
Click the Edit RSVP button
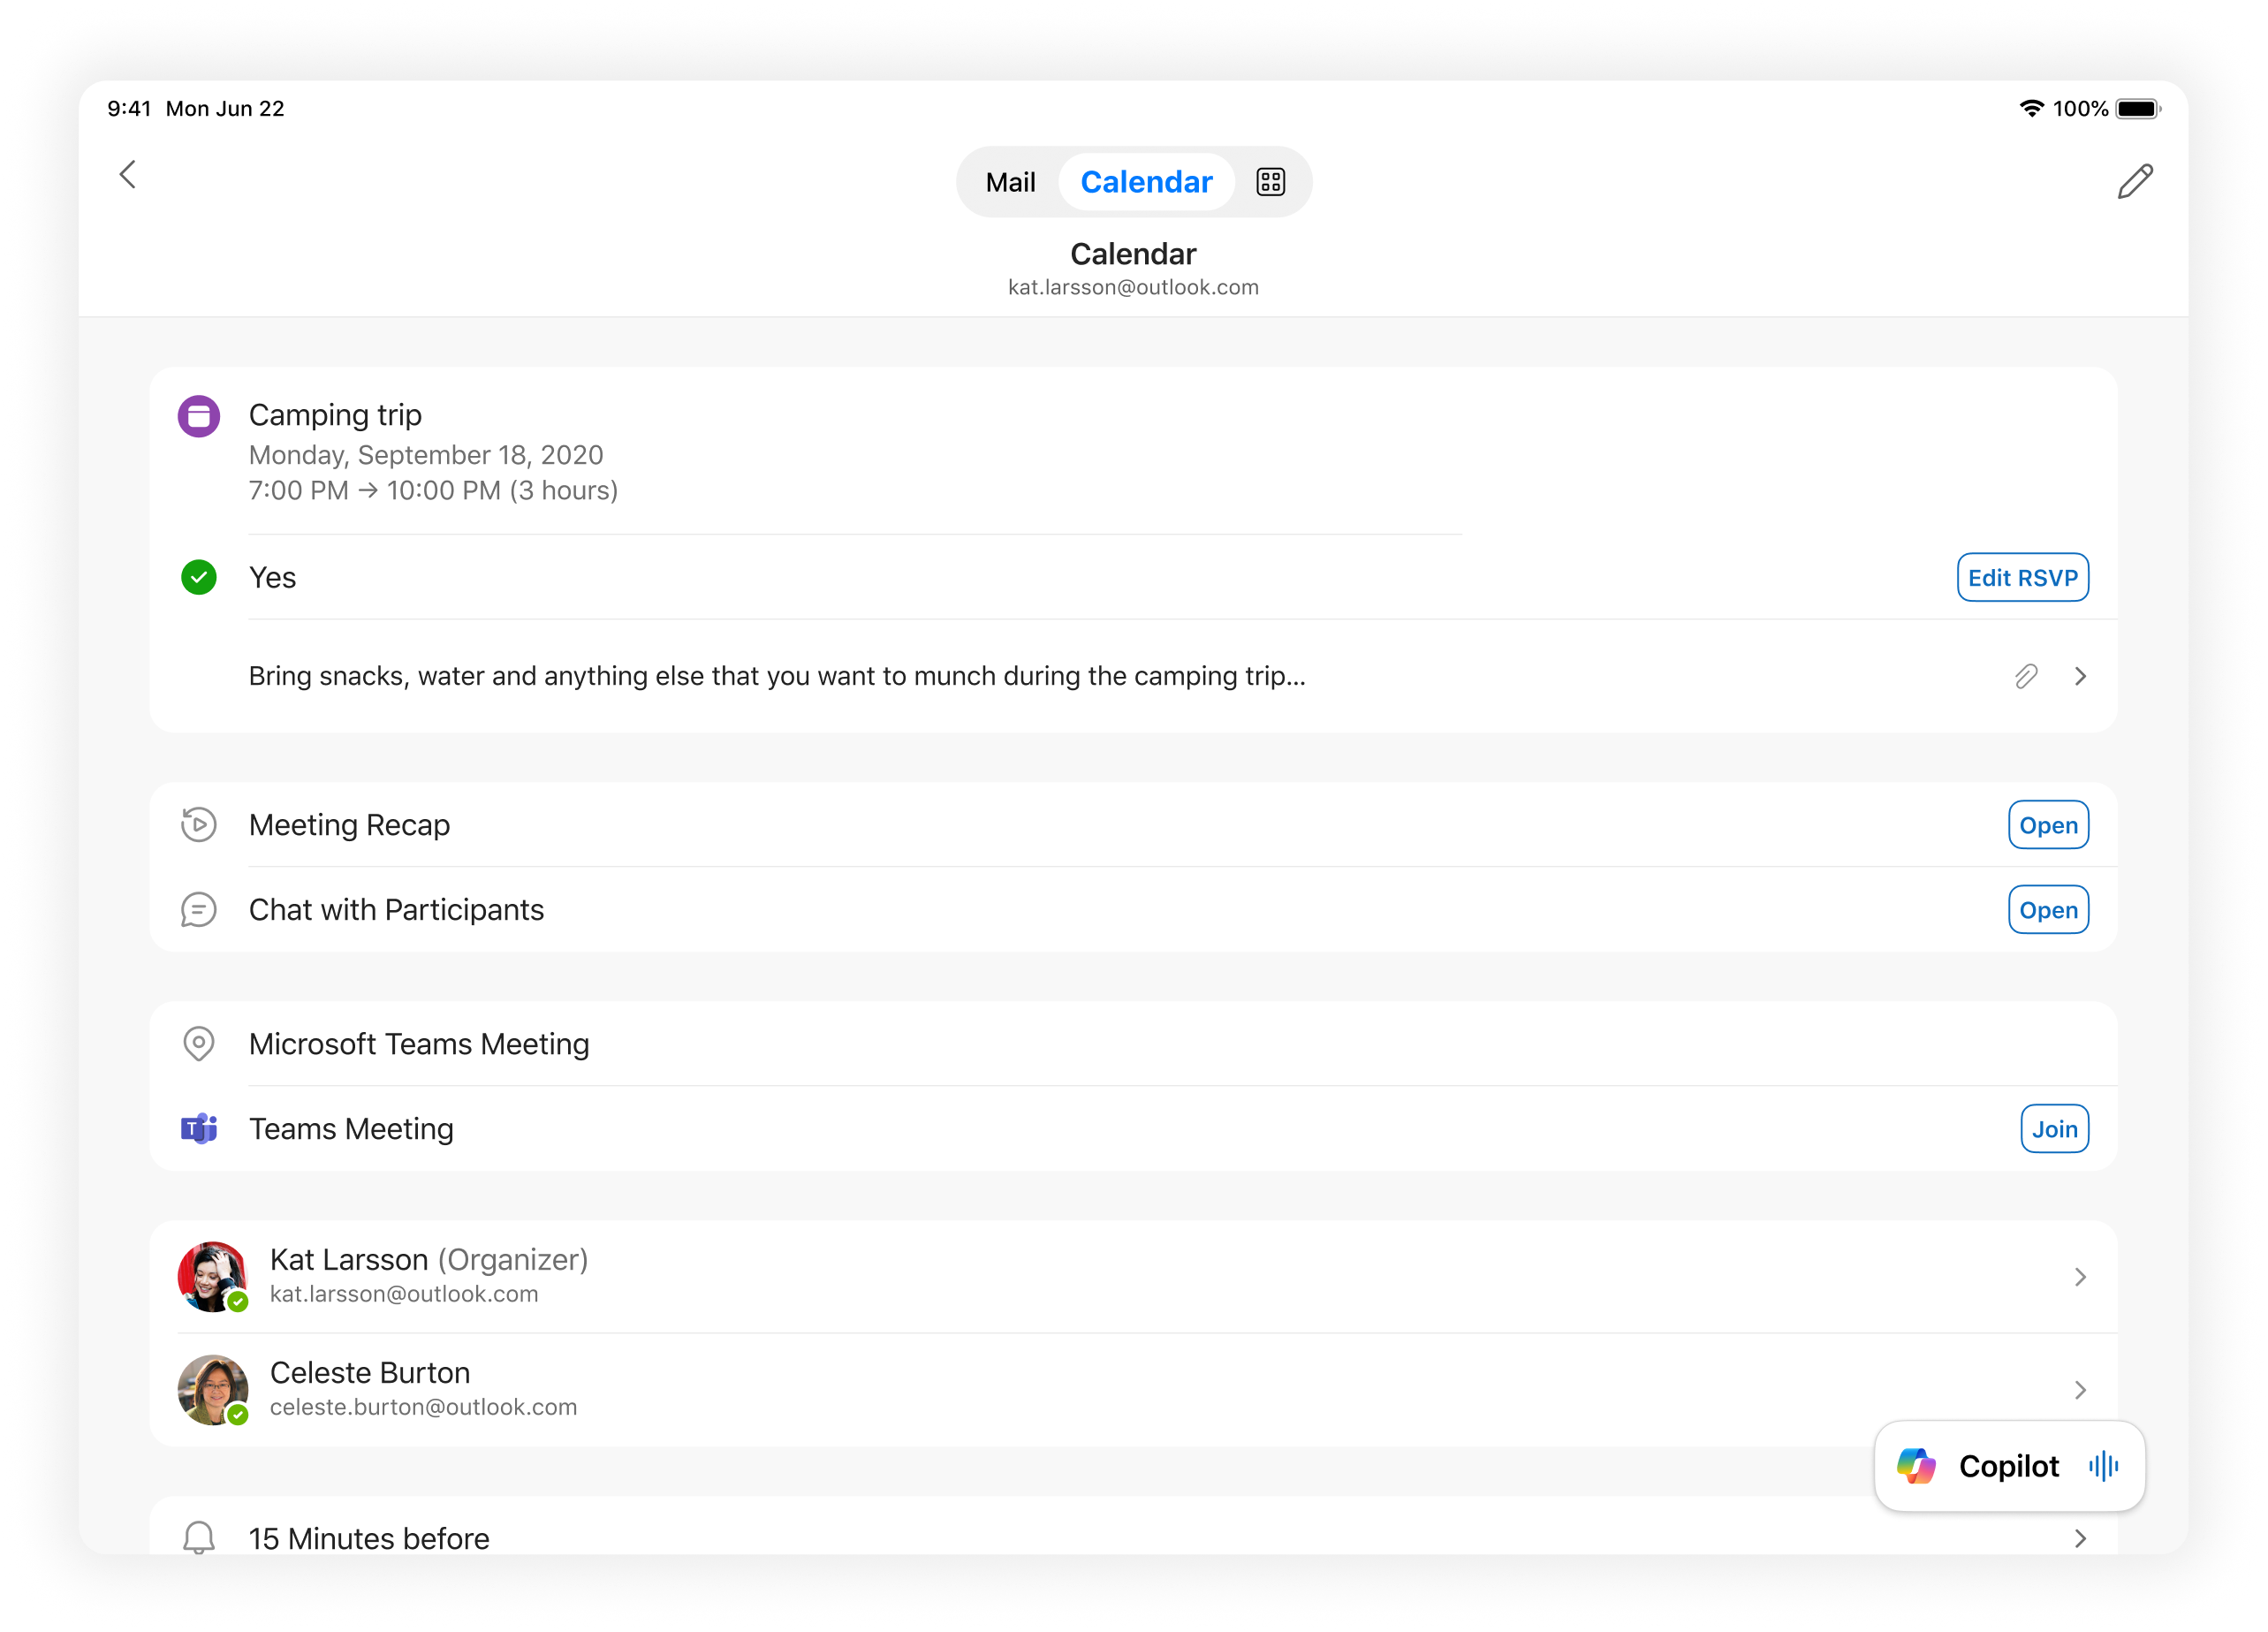tap(2023, 577)
